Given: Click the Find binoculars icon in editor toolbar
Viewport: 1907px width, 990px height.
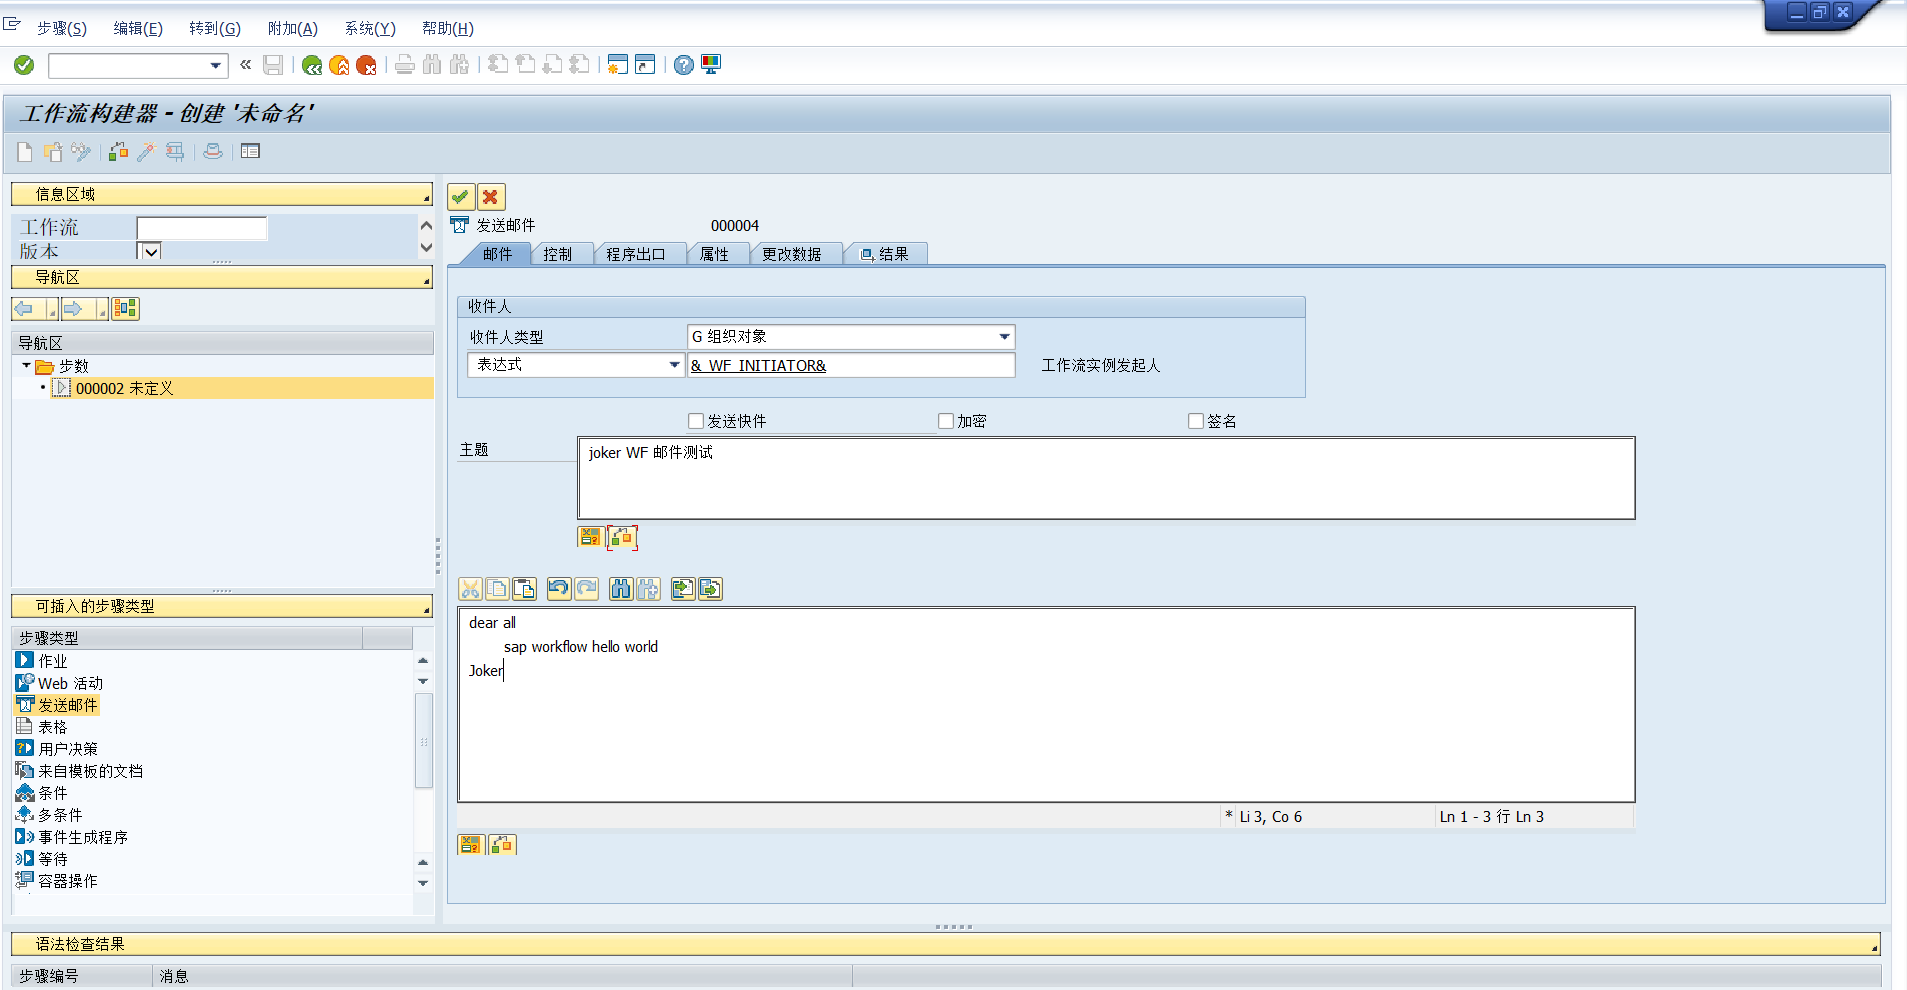Looking at the screenshot, I should point(621,589).
